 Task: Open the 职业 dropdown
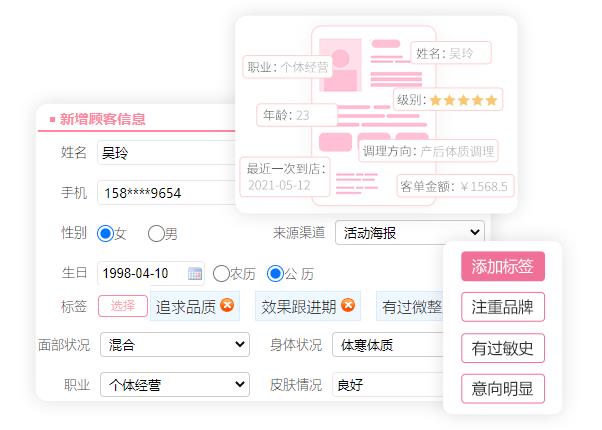tap(174, 385)
